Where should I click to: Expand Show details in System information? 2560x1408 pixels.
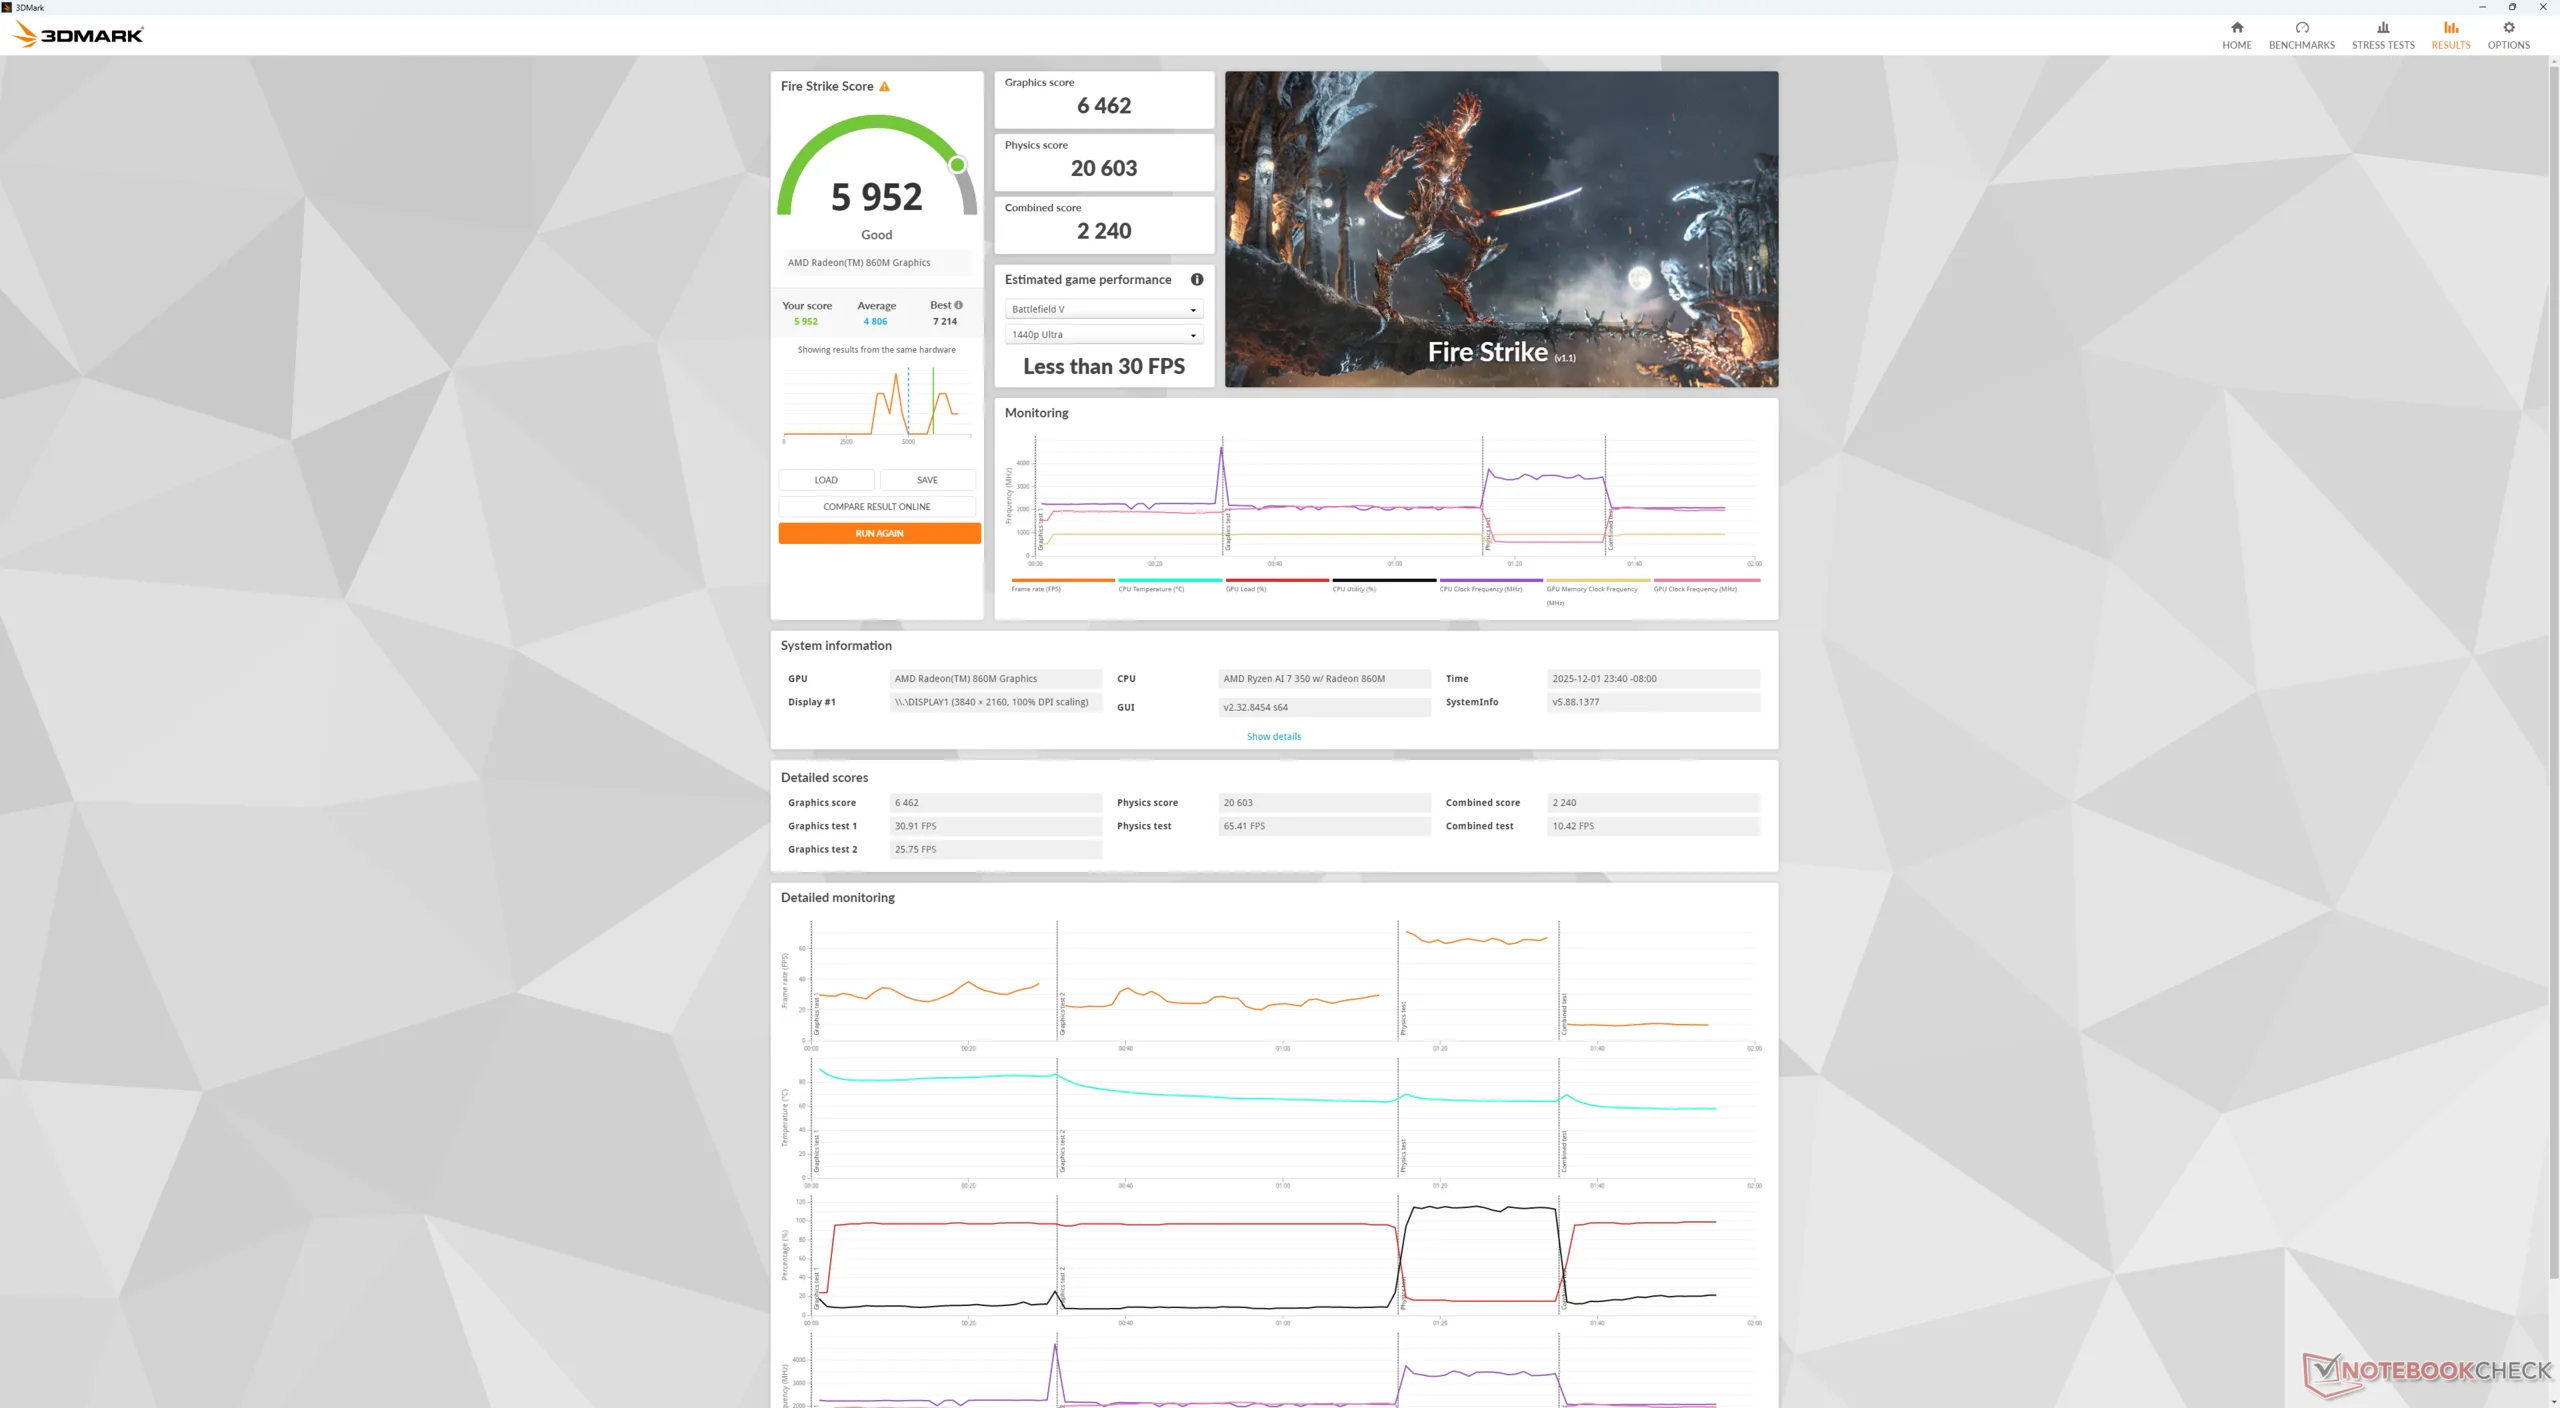click(x=1273, y=737)
